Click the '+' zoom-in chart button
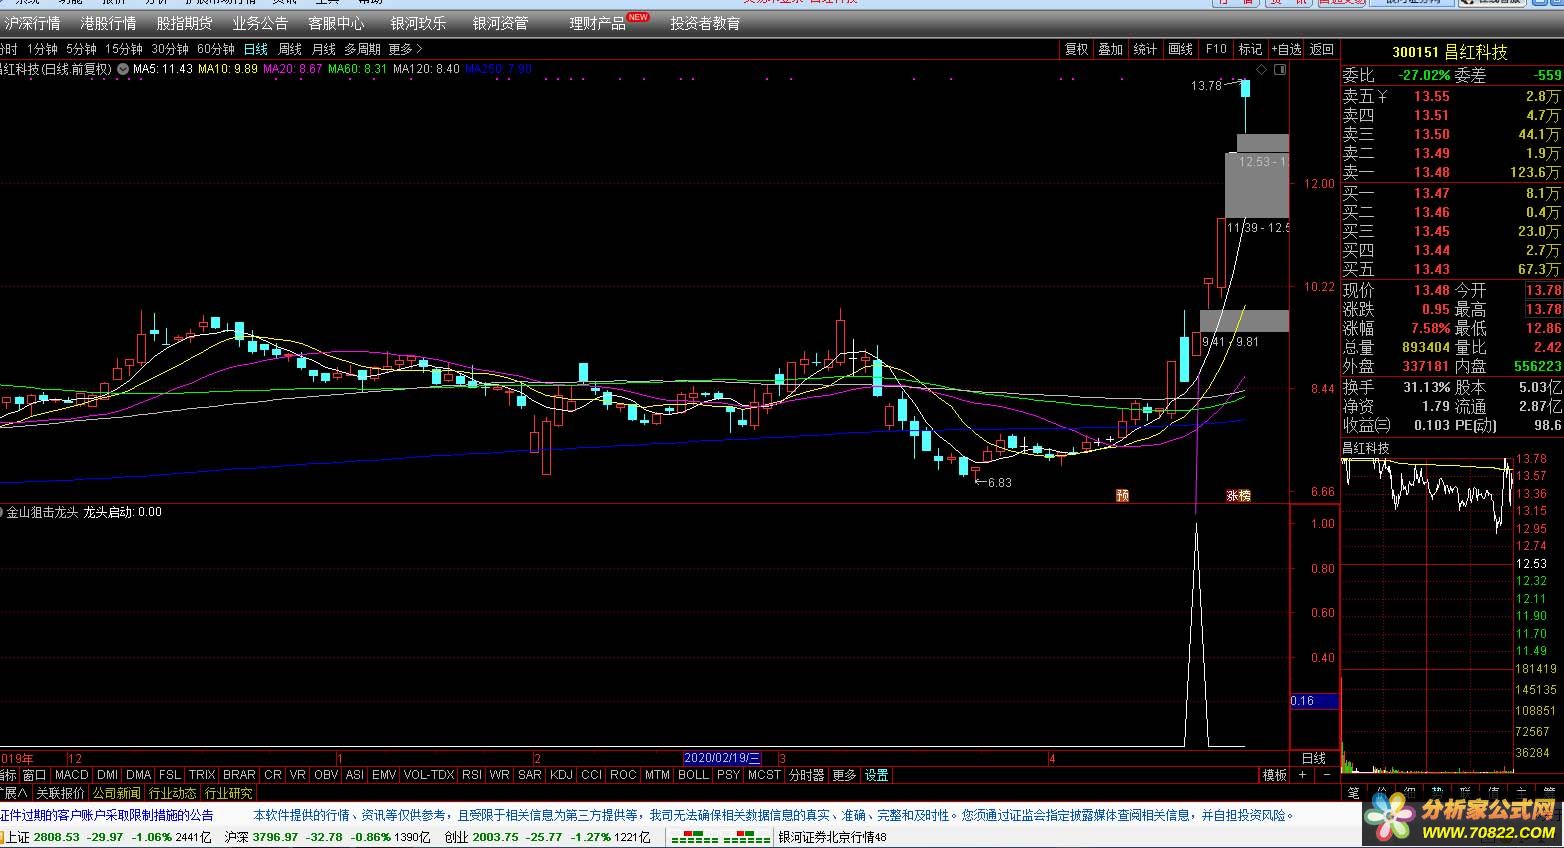1564x848 pixels. (1302, 775)
